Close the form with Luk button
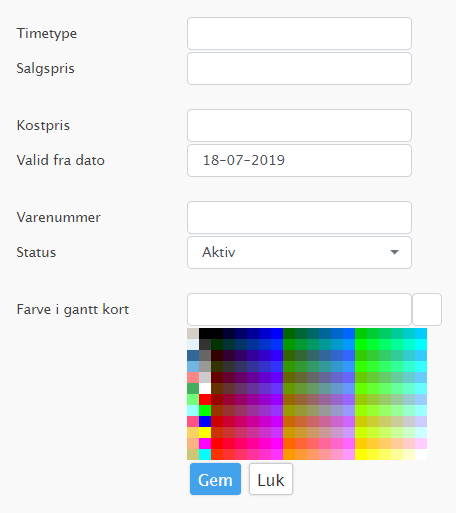Screen dimensions: 456x513 tap(271, 479)
